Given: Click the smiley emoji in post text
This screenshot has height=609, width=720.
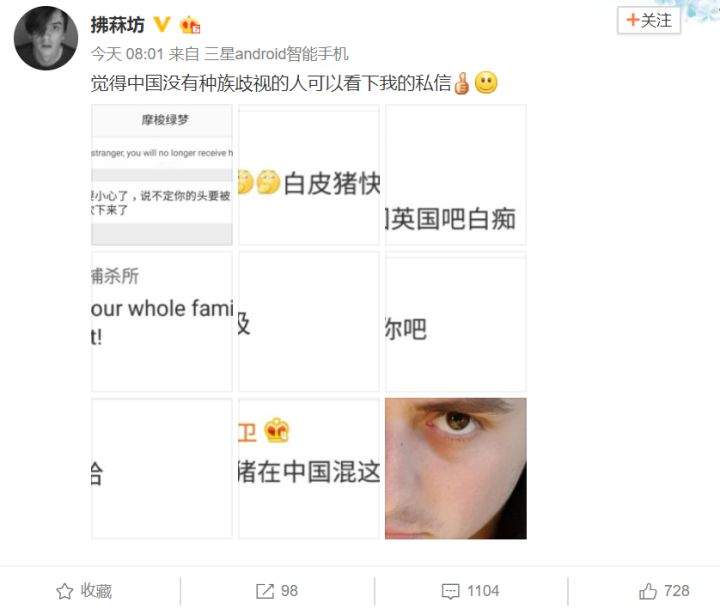Looking at the screenshot, I should (x=486, y=83).
